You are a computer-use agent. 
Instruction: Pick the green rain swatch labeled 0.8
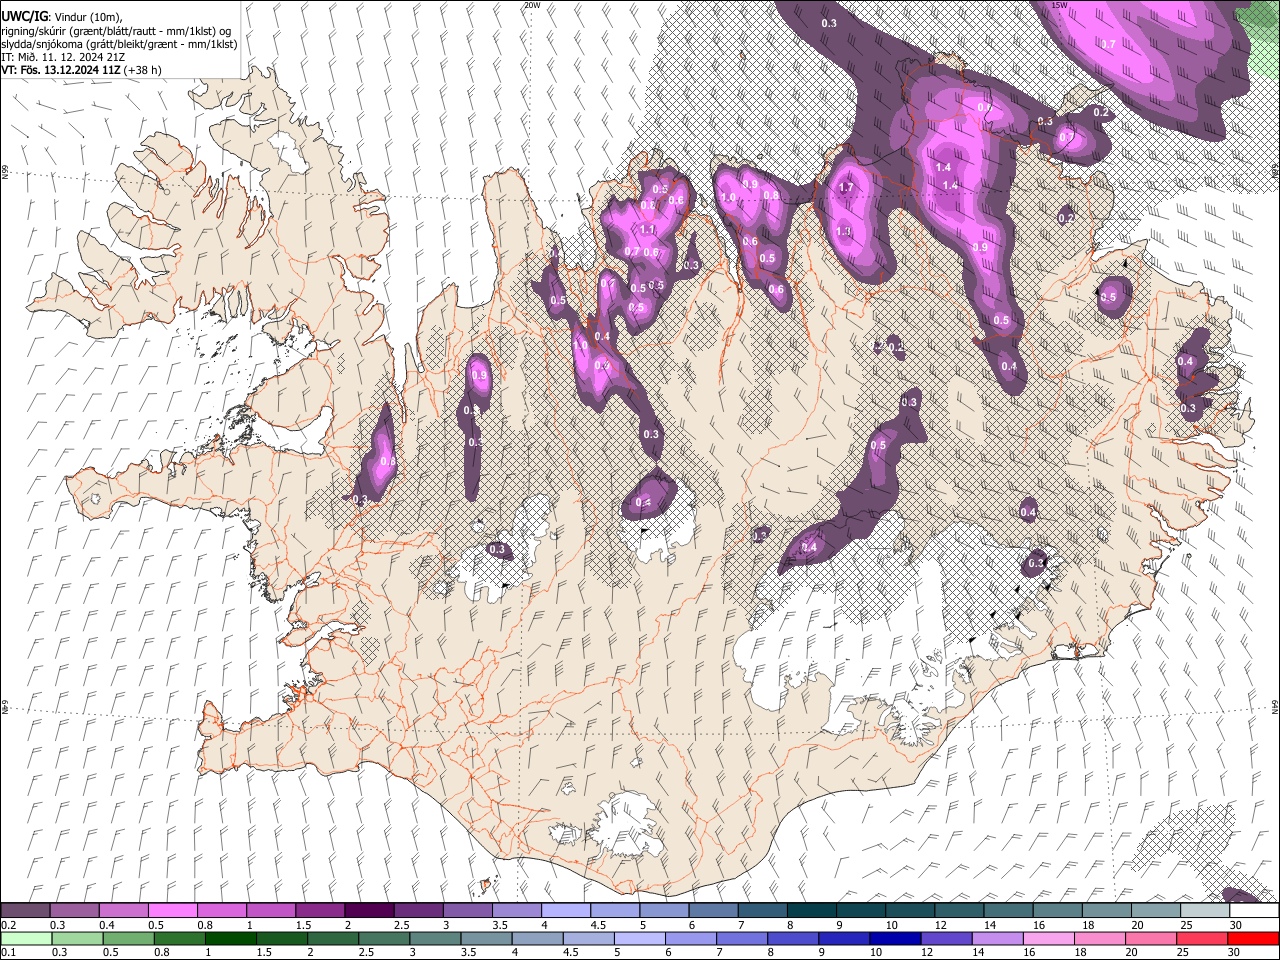tap(179, 938)
